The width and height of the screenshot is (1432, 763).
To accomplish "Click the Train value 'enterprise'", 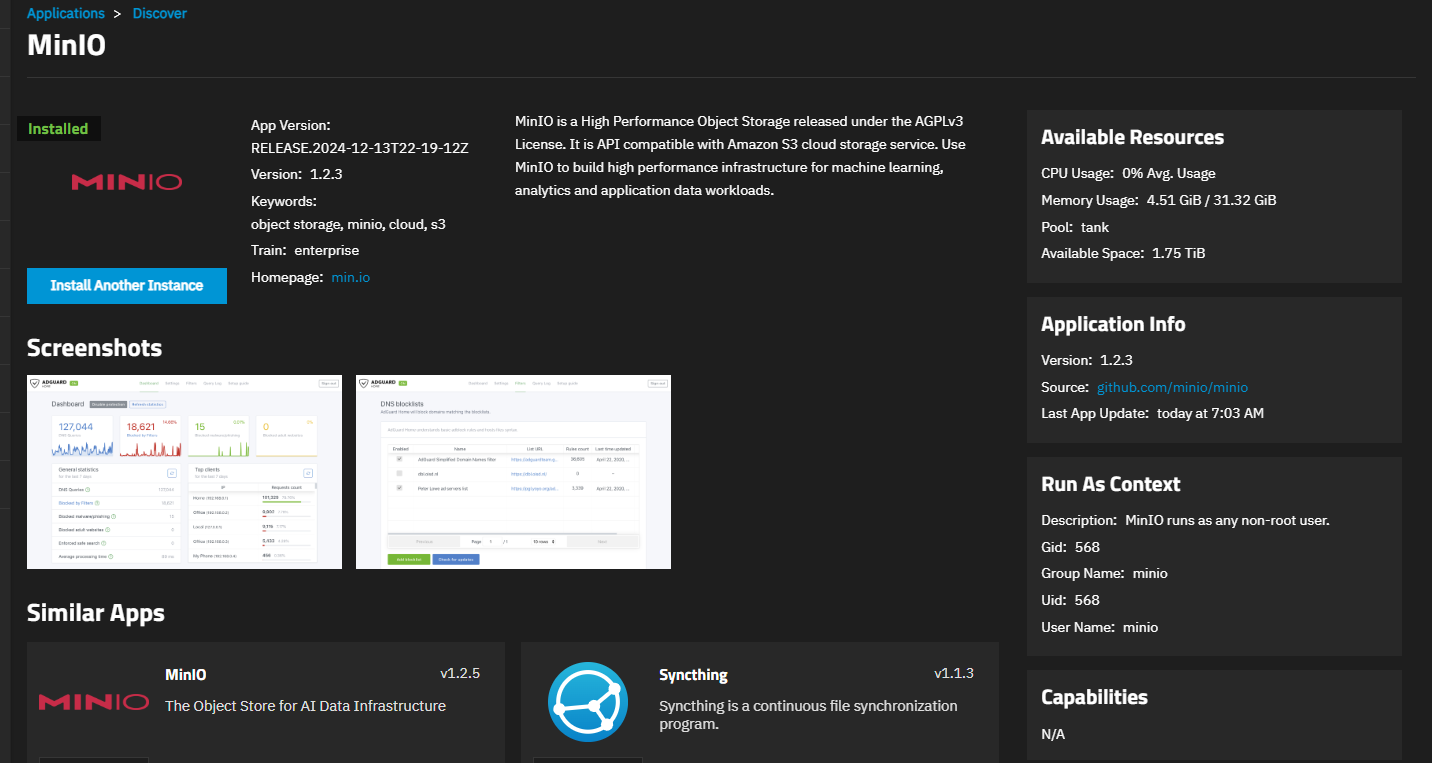I will click(326, 250).
